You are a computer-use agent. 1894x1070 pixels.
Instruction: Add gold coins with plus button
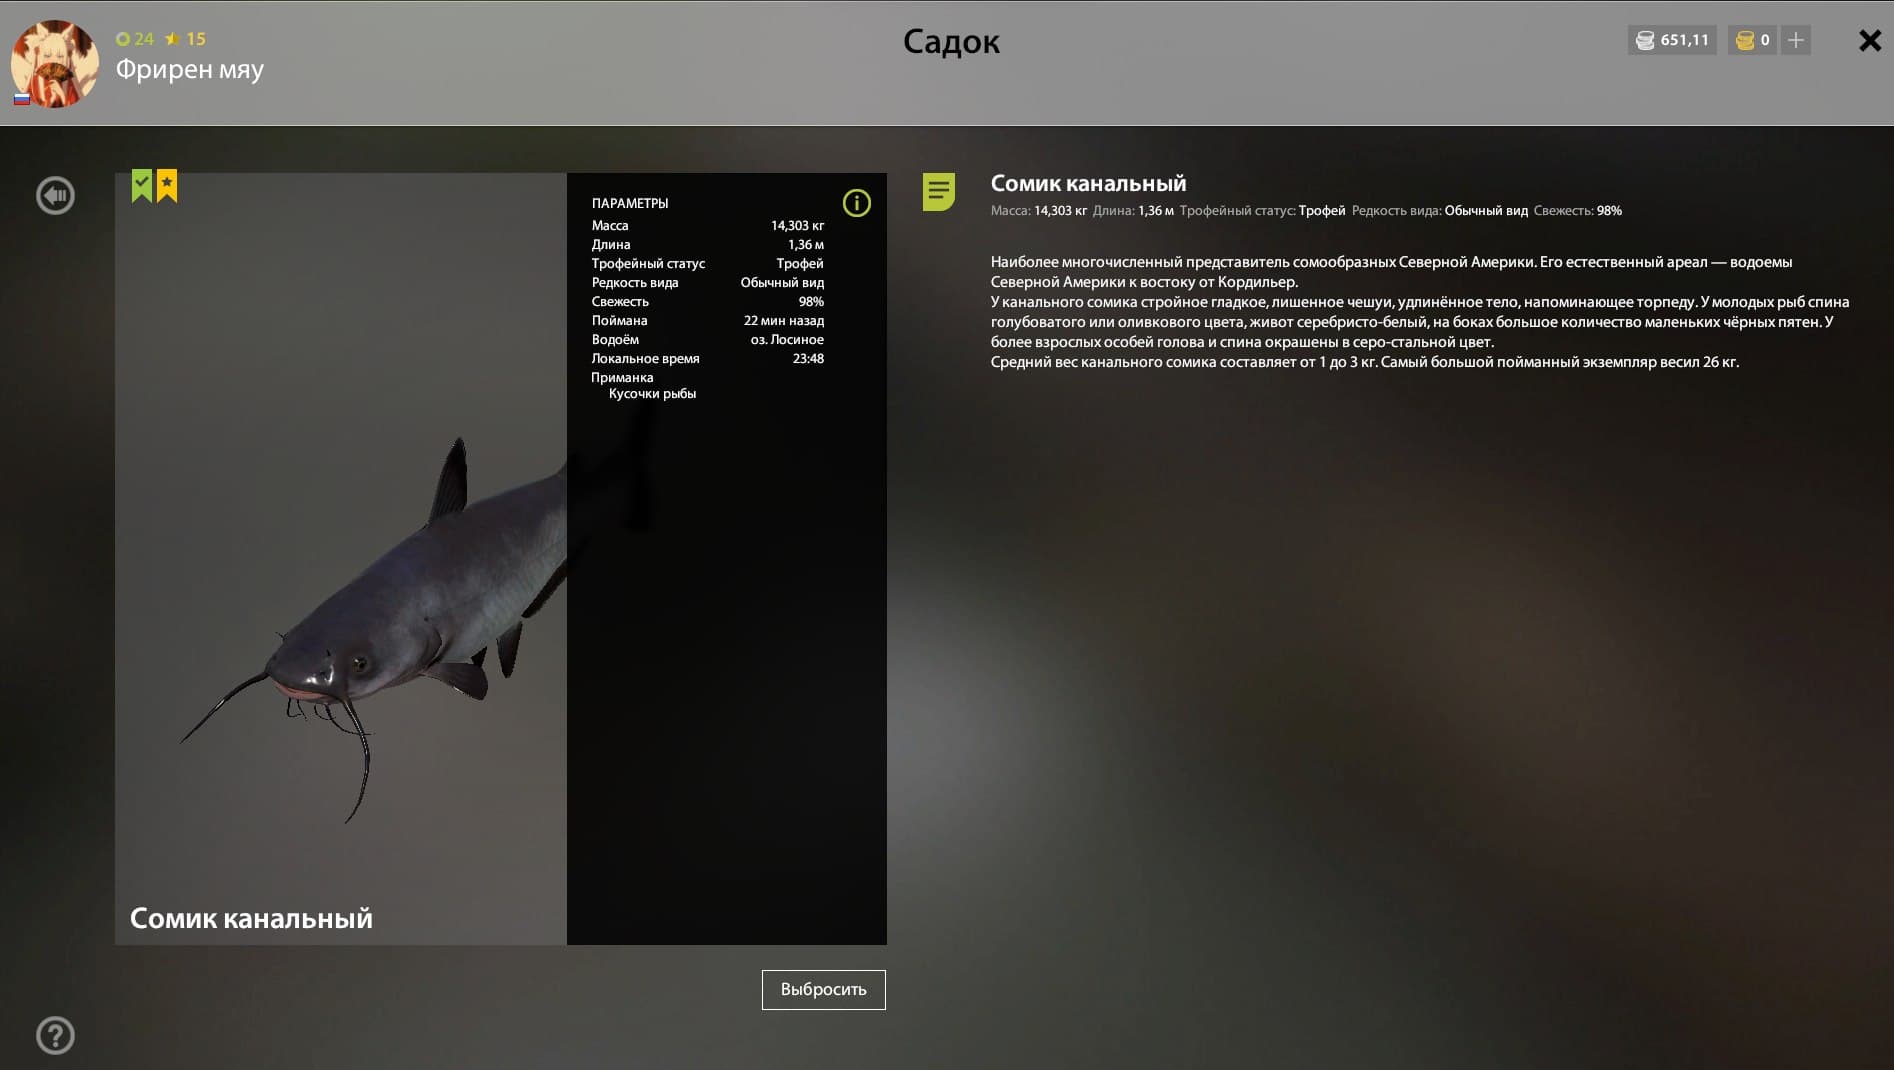[1795, 40]
